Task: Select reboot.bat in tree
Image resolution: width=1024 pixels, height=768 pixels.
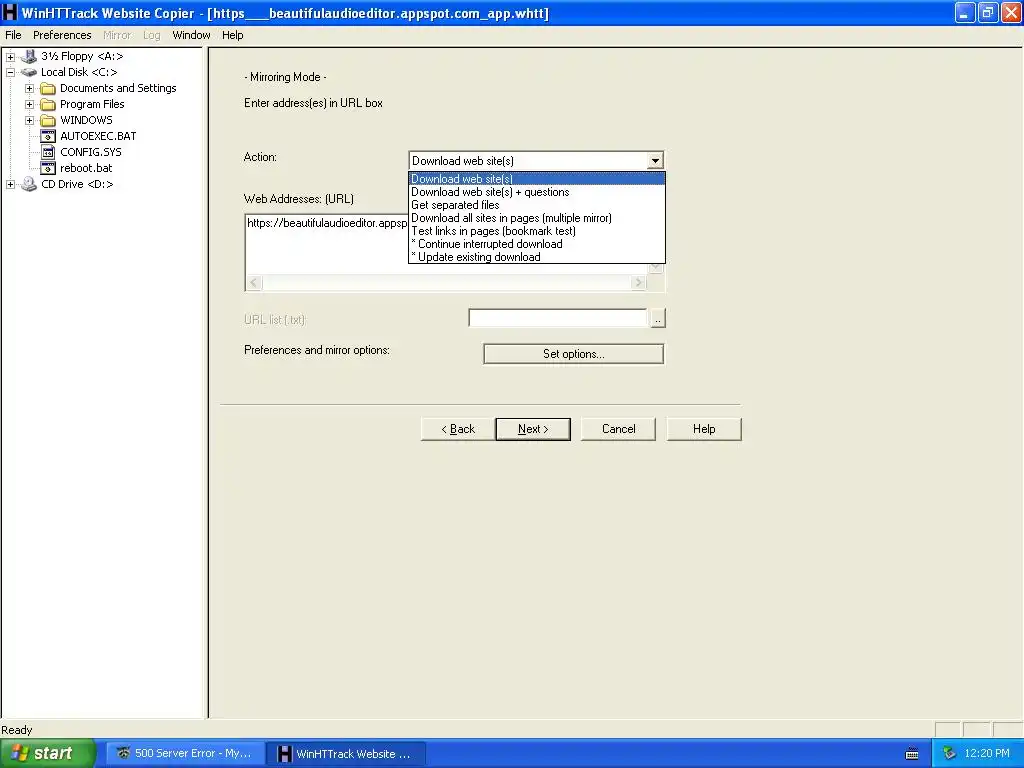Action: 86,168
